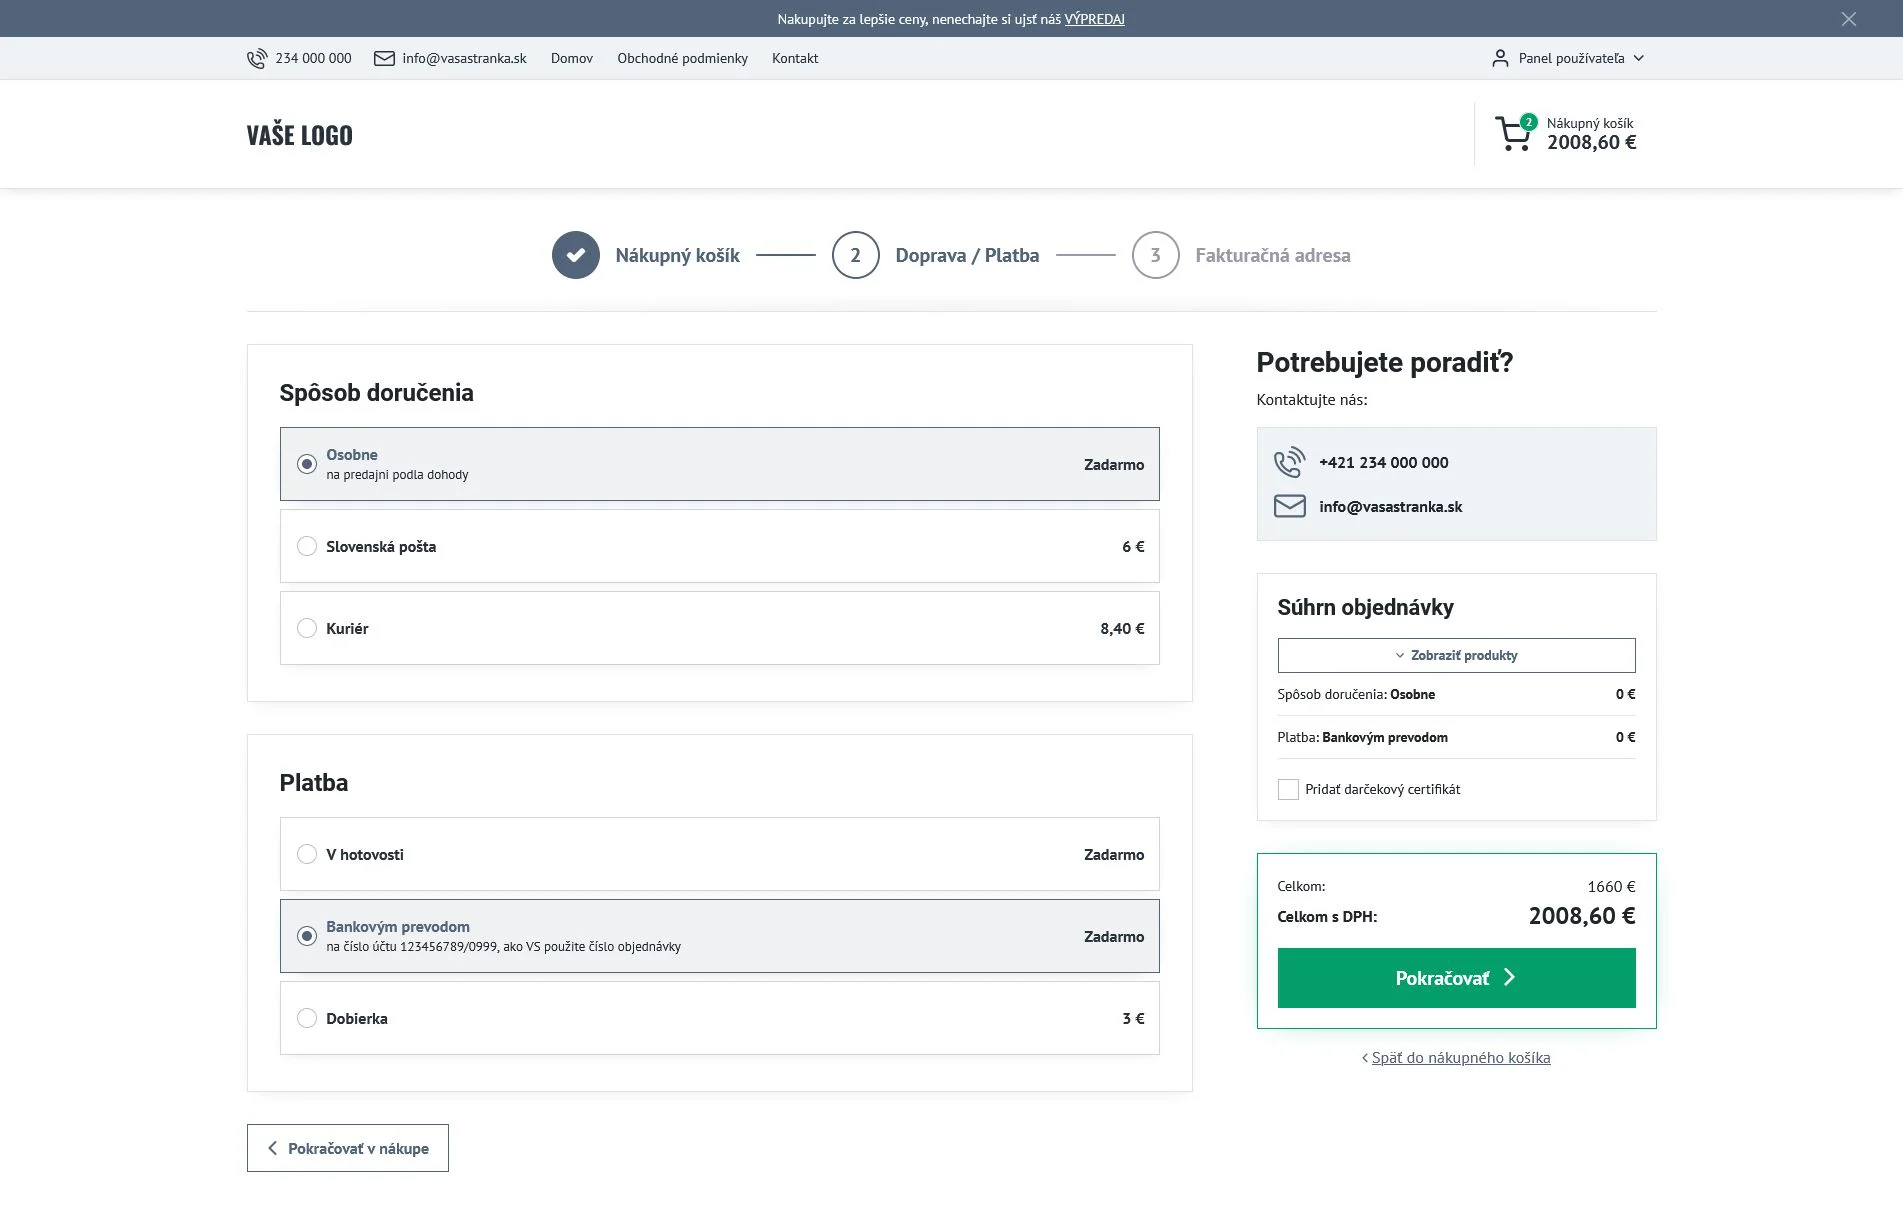Click the arrow inside the Pokračovať button
This screenshot has height=1218, width=1903.
(1510, 977)
